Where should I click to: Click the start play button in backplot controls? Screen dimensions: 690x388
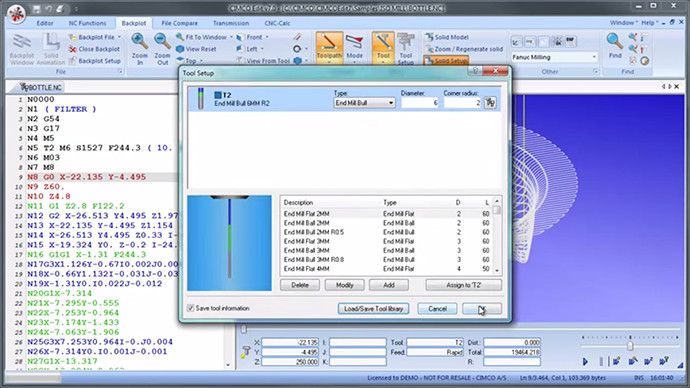tap(585, 362)
